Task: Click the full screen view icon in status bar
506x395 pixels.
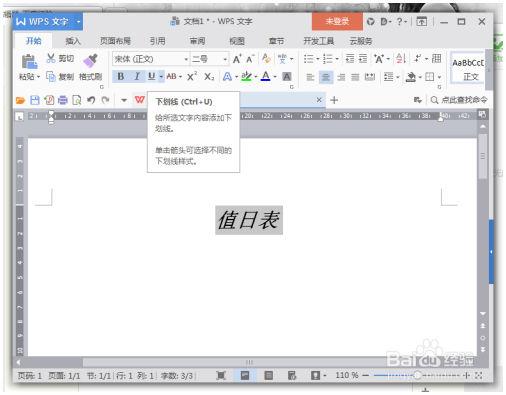Action: point(221,376)
